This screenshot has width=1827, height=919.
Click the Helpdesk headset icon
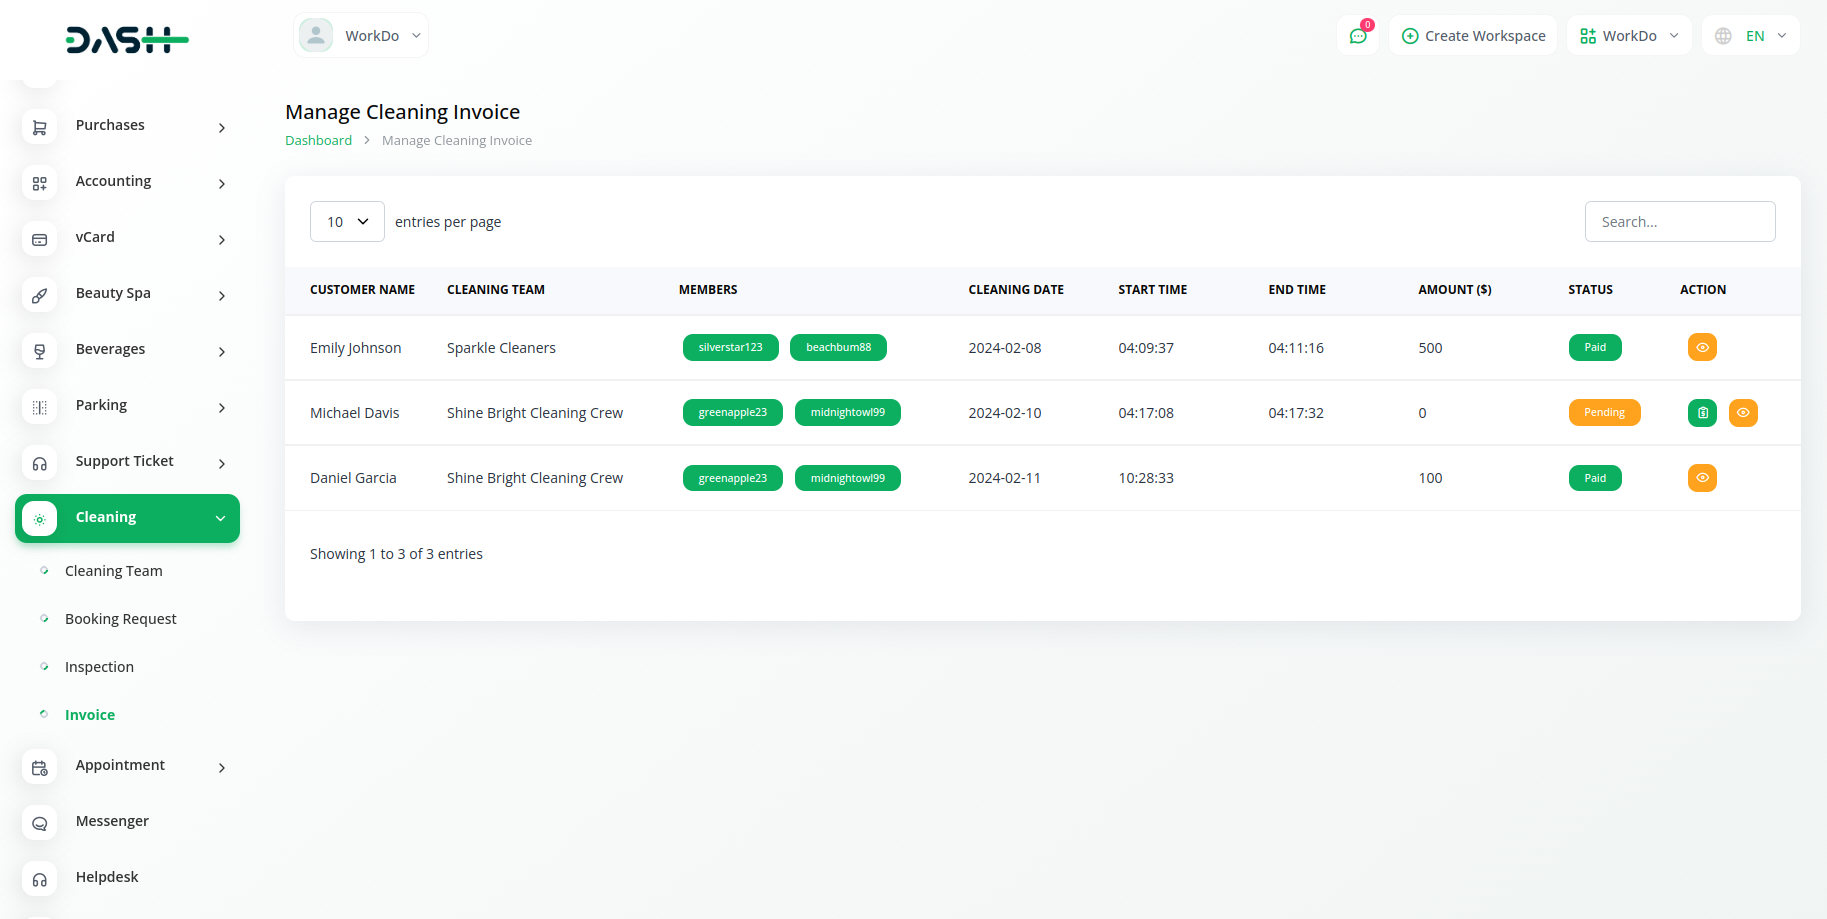[40, 878]
